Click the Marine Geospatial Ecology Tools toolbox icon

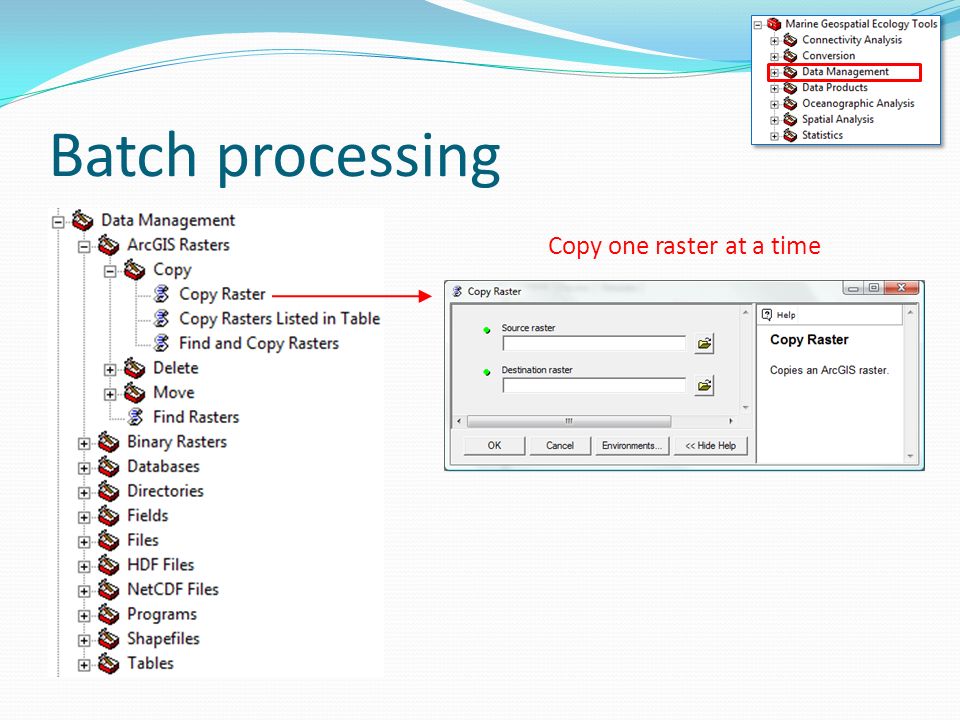[x=774, y=24]
